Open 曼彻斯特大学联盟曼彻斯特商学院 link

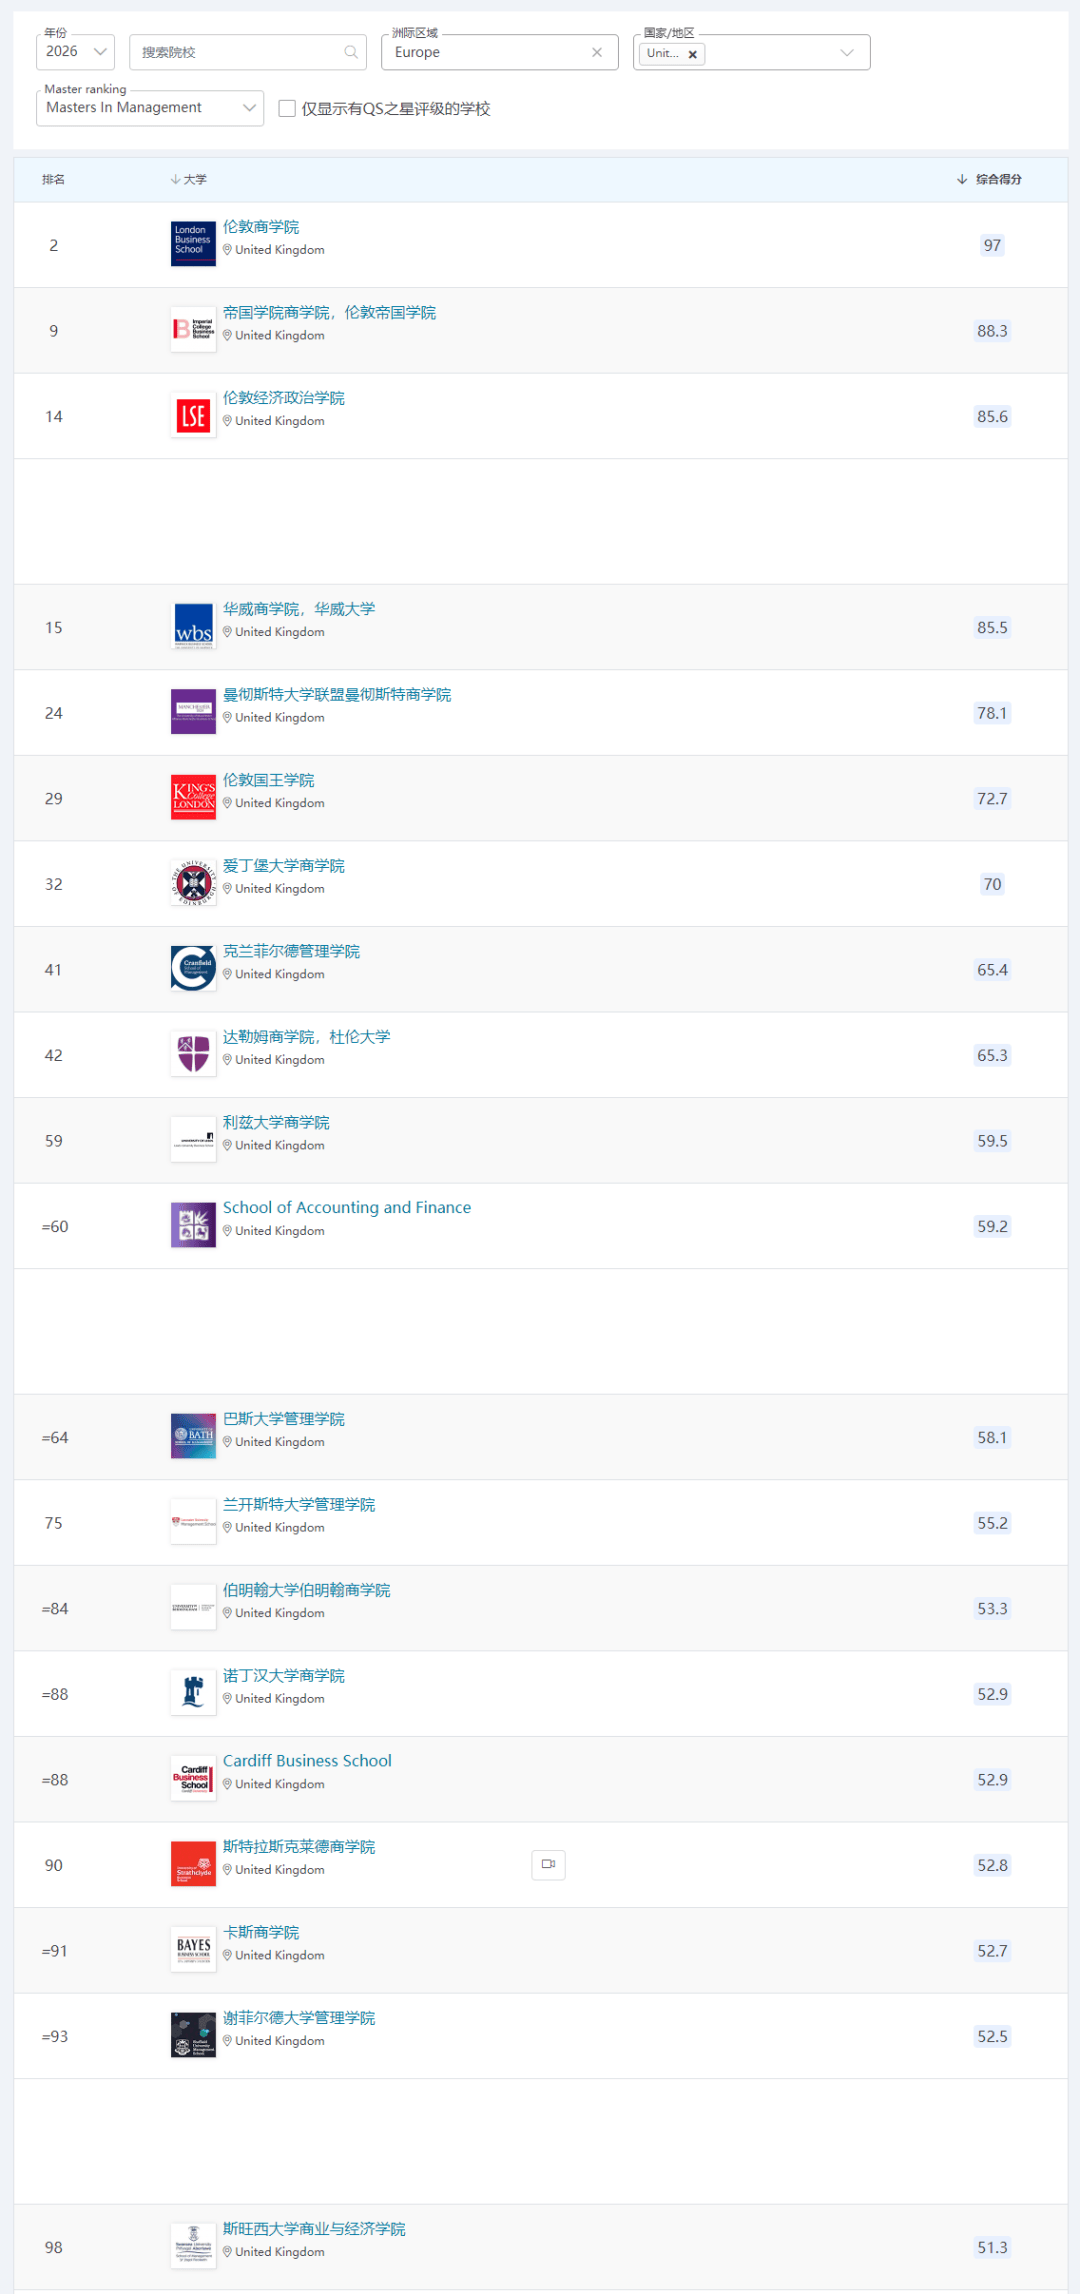(x=337, y=694)
